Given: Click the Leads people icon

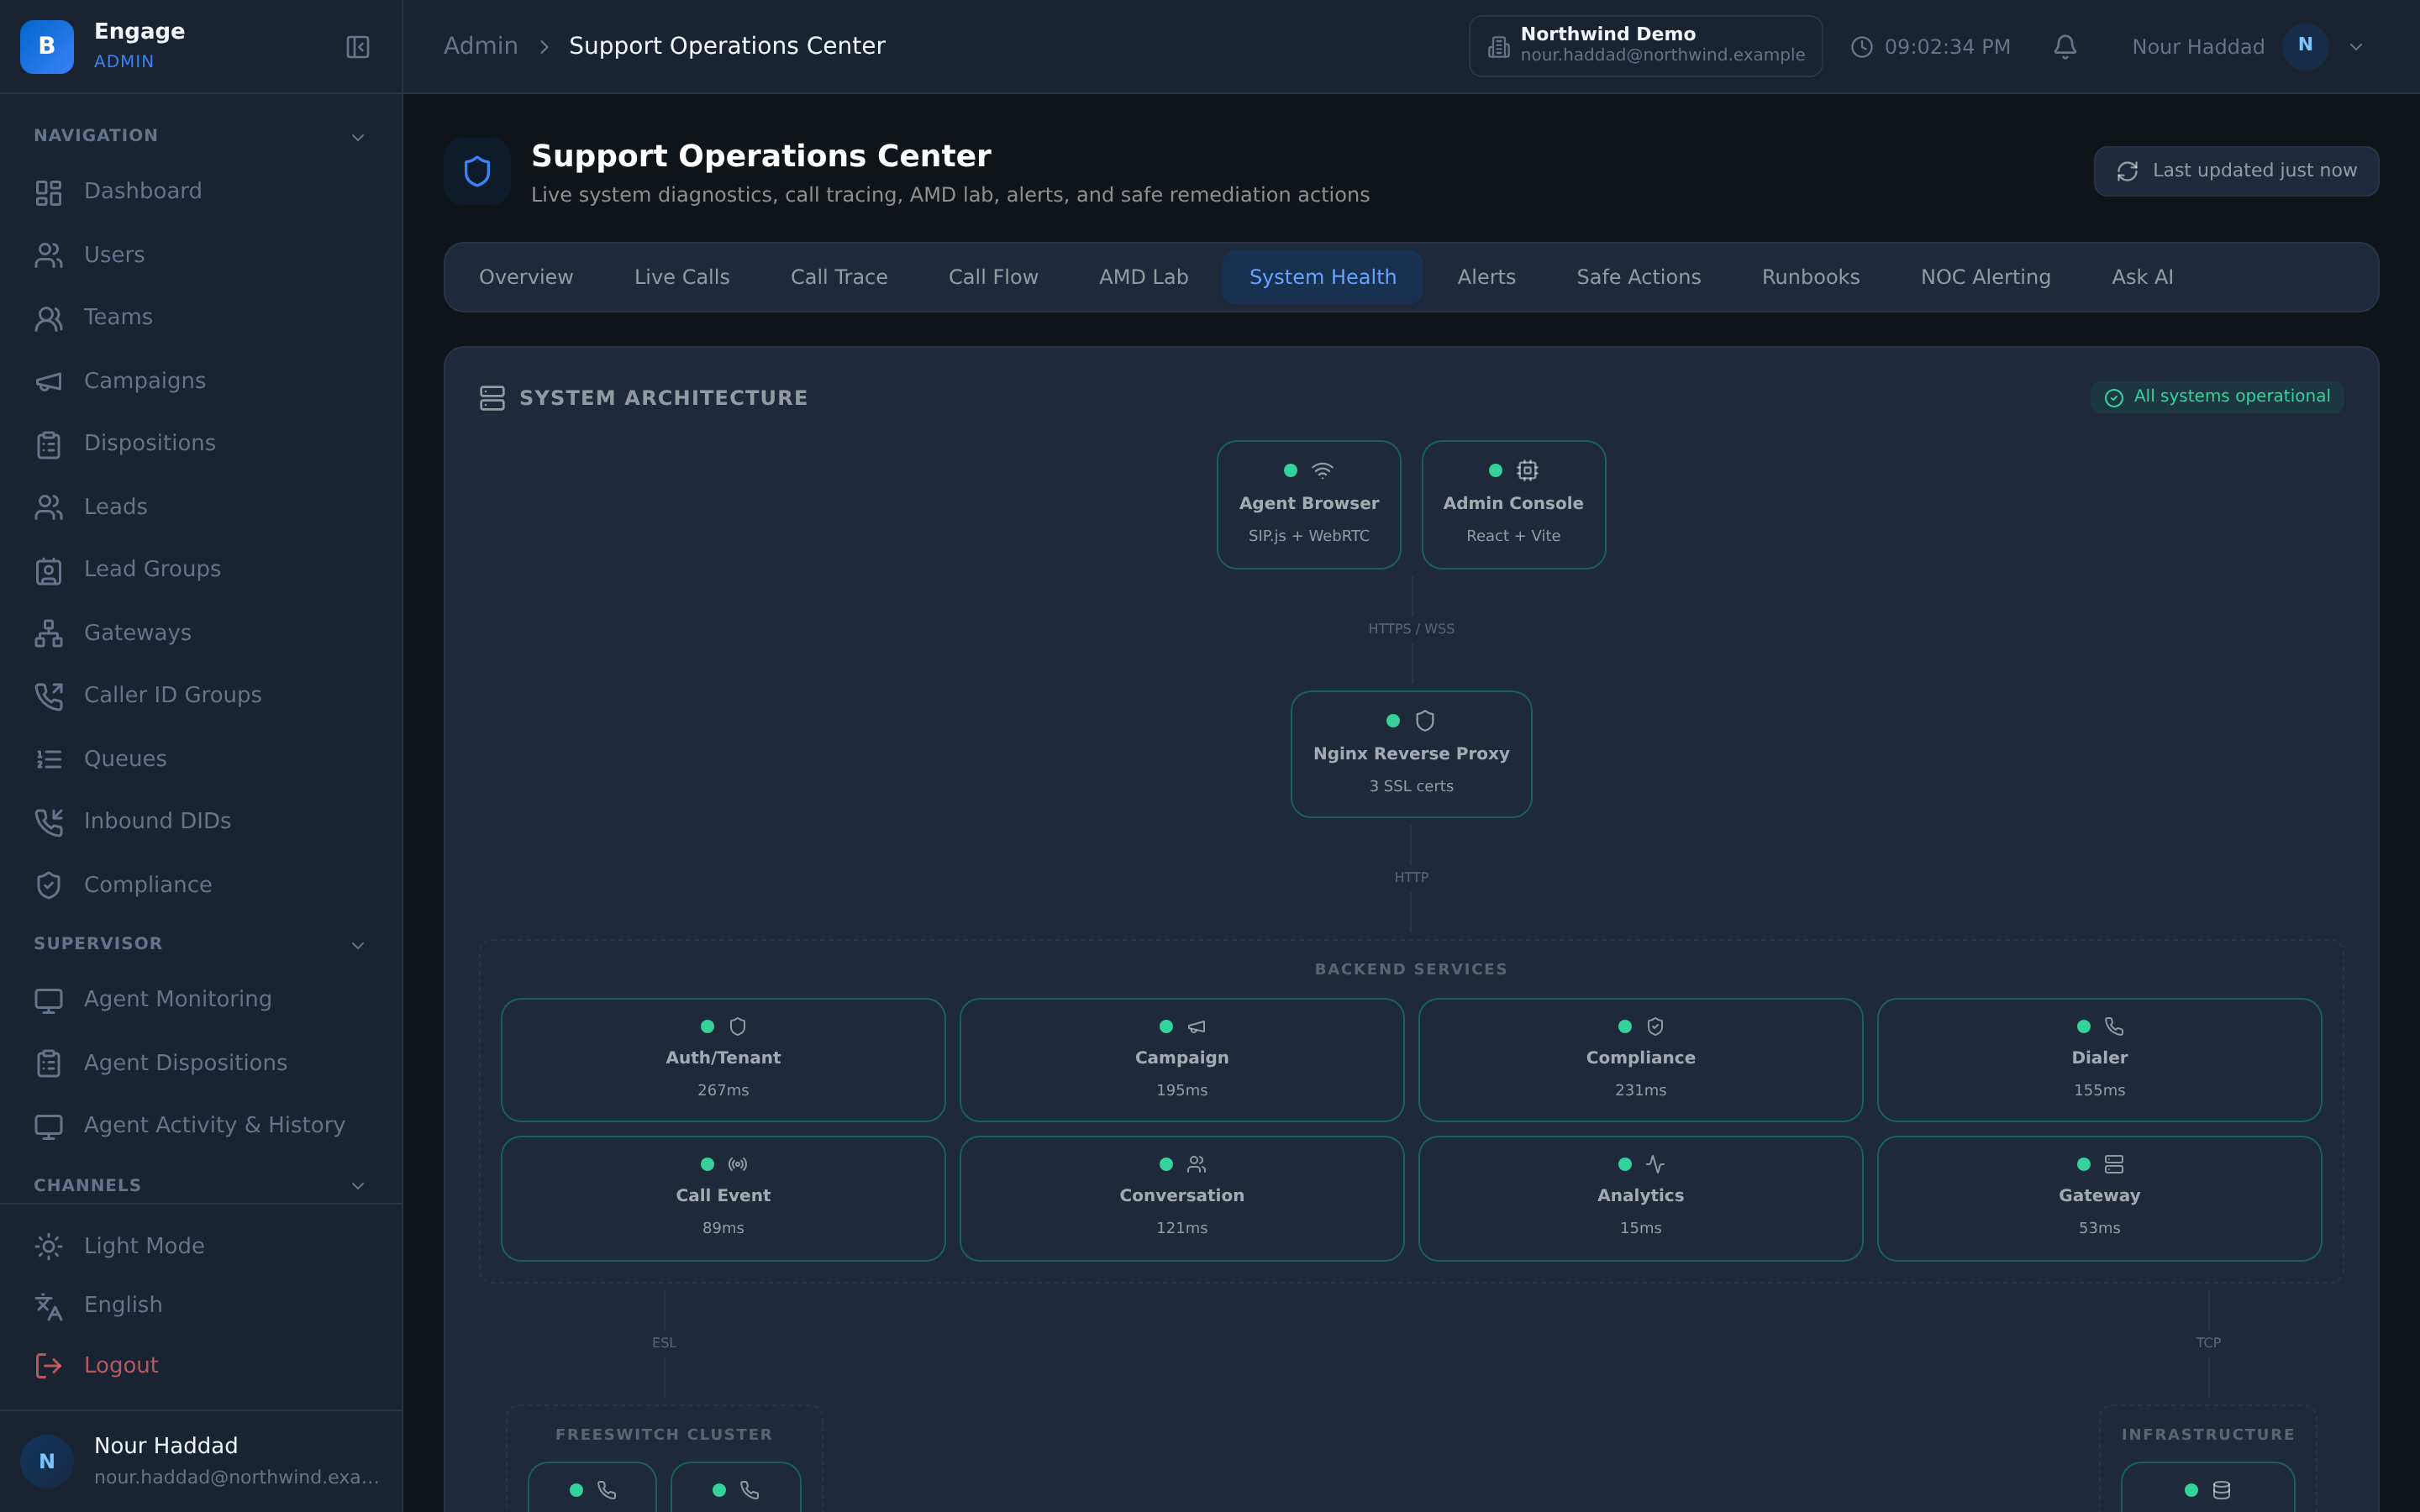Looking at the screenshot, I should tap(48, 507).
